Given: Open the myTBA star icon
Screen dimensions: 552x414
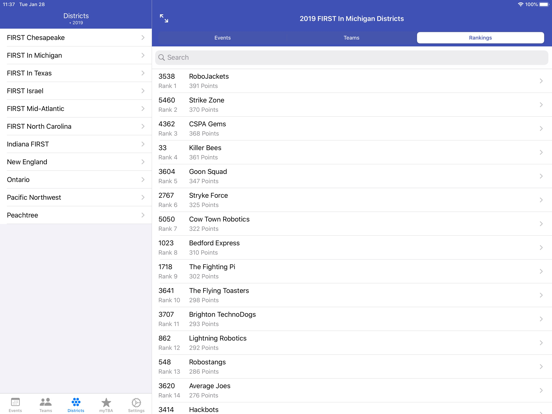Looking at the screenshot, I should tap(106, 404).
